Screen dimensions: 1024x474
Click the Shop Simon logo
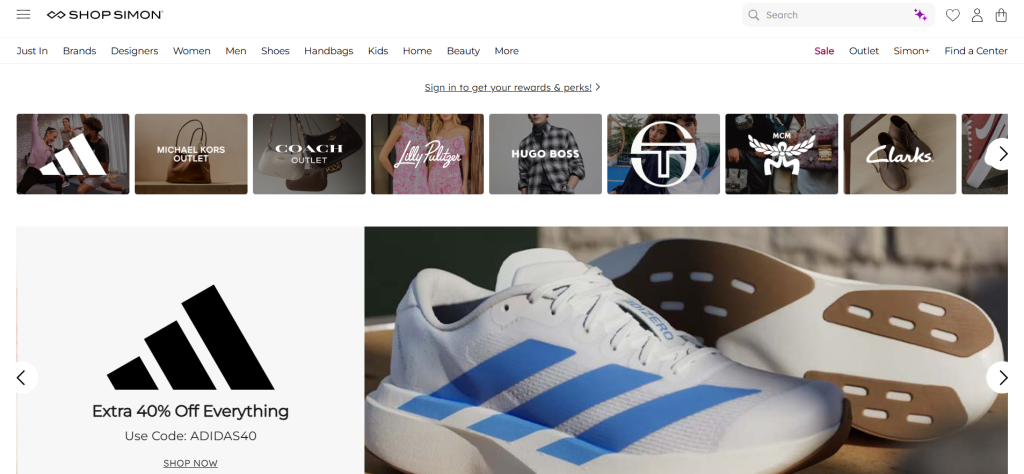pyautogui.click(x=105, y=15)
